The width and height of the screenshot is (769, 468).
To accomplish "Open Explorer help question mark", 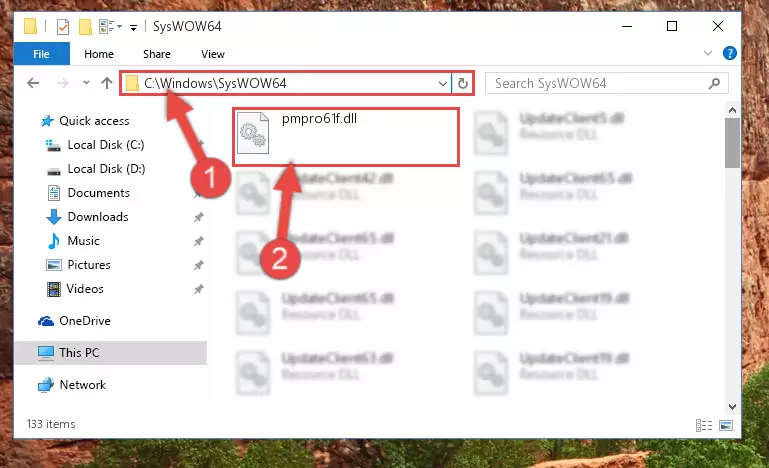I will (730, 53).
